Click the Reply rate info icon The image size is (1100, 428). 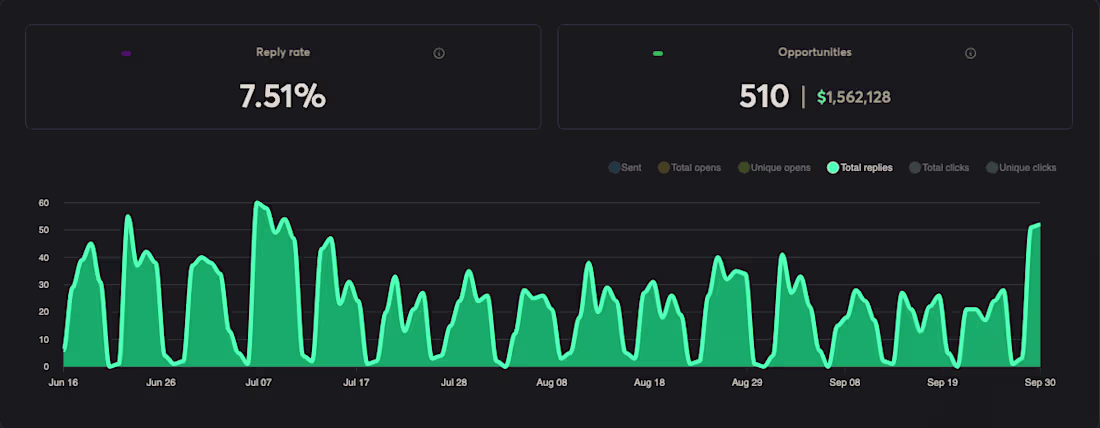pos(439,53)
